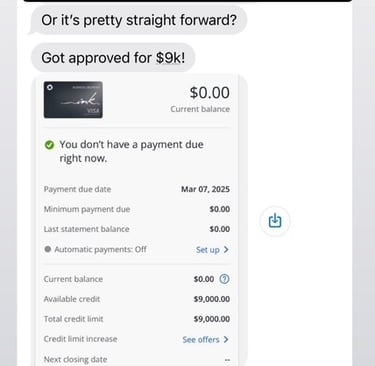
Task: Tap the save image download icon
Action: pyautogui.click(x=275, y=221)
